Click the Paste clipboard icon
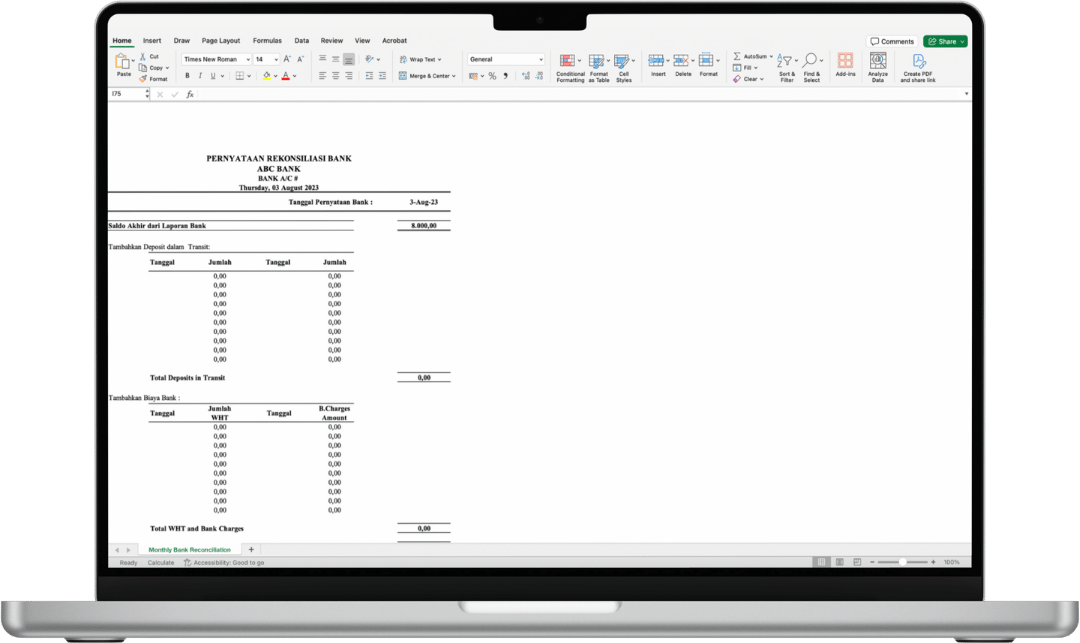 [123, 62]
